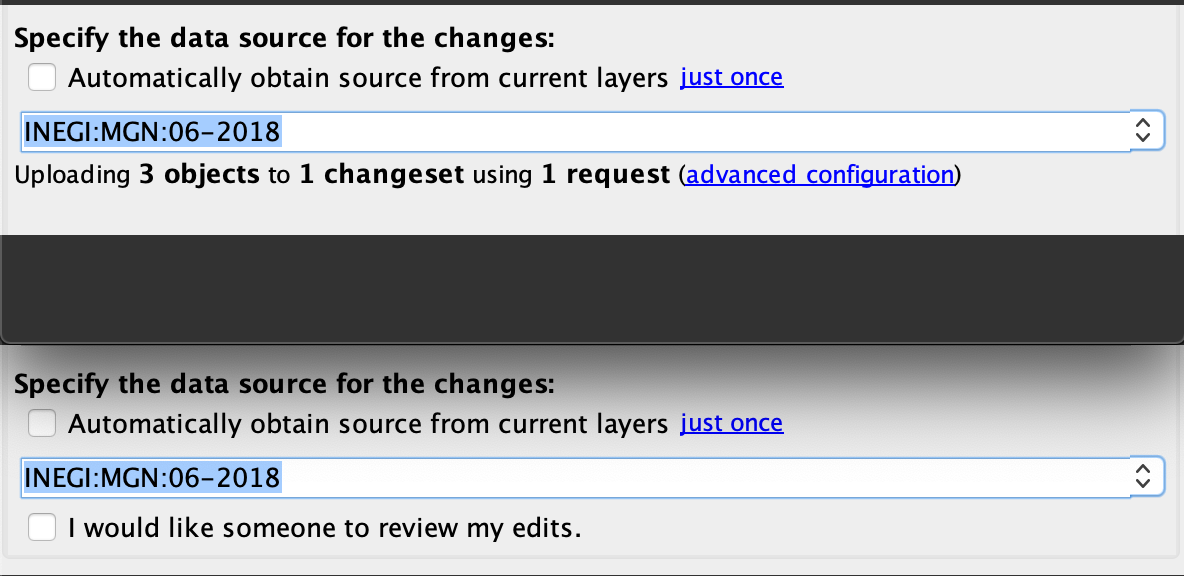The image size is (1184, 576).
Task: Expand source combo box arrows above review checkbox
Action: point(1145,477)
